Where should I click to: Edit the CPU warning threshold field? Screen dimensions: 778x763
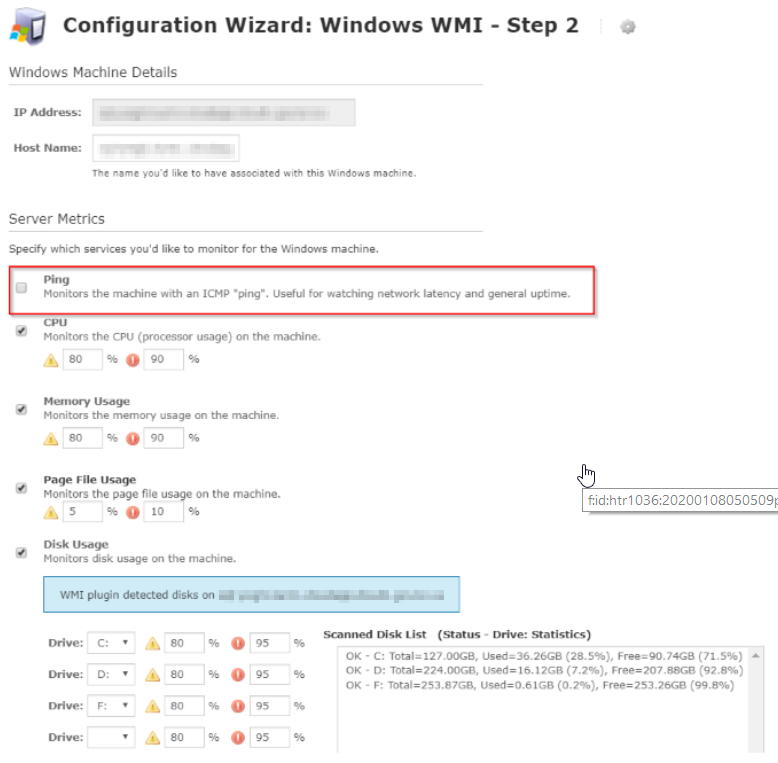click(82, 359)
